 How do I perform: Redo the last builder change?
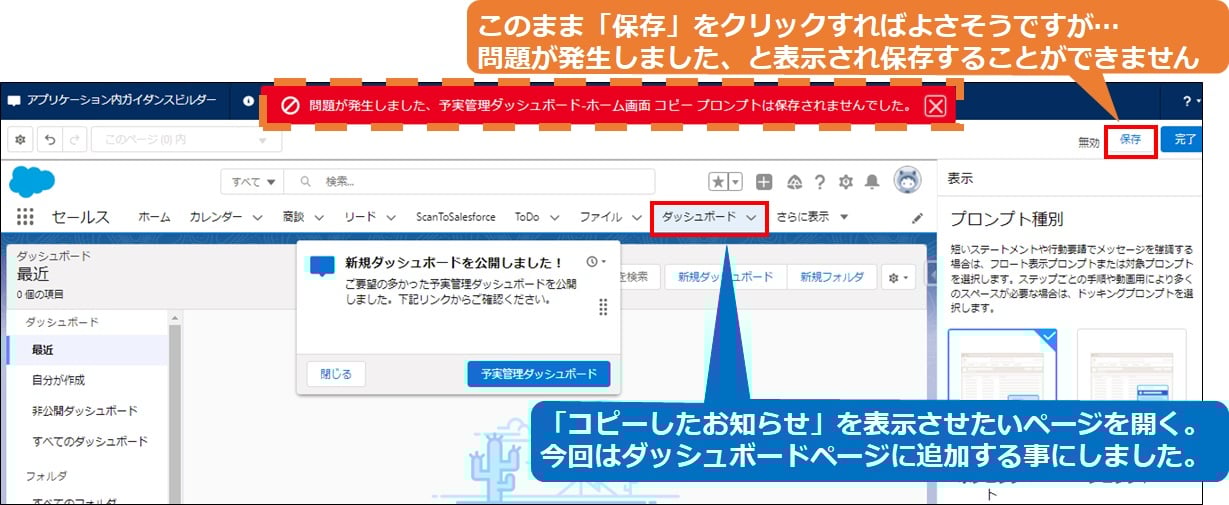[x=74, y=140]
